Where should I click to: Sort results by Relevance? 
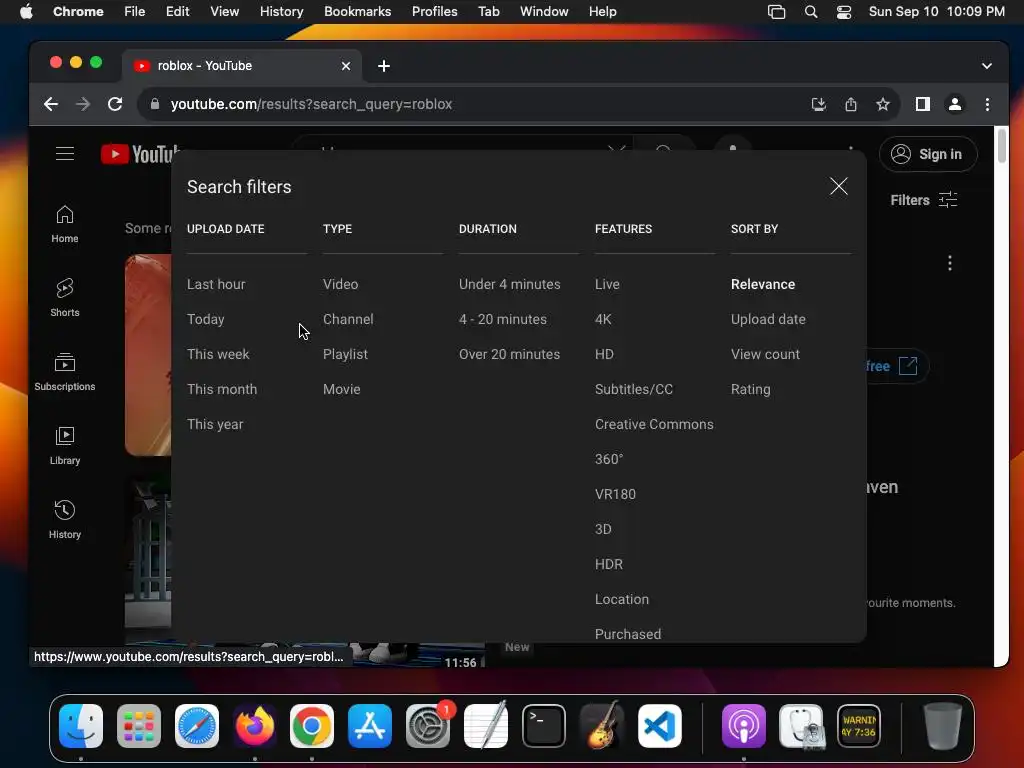tap(763, 284)
